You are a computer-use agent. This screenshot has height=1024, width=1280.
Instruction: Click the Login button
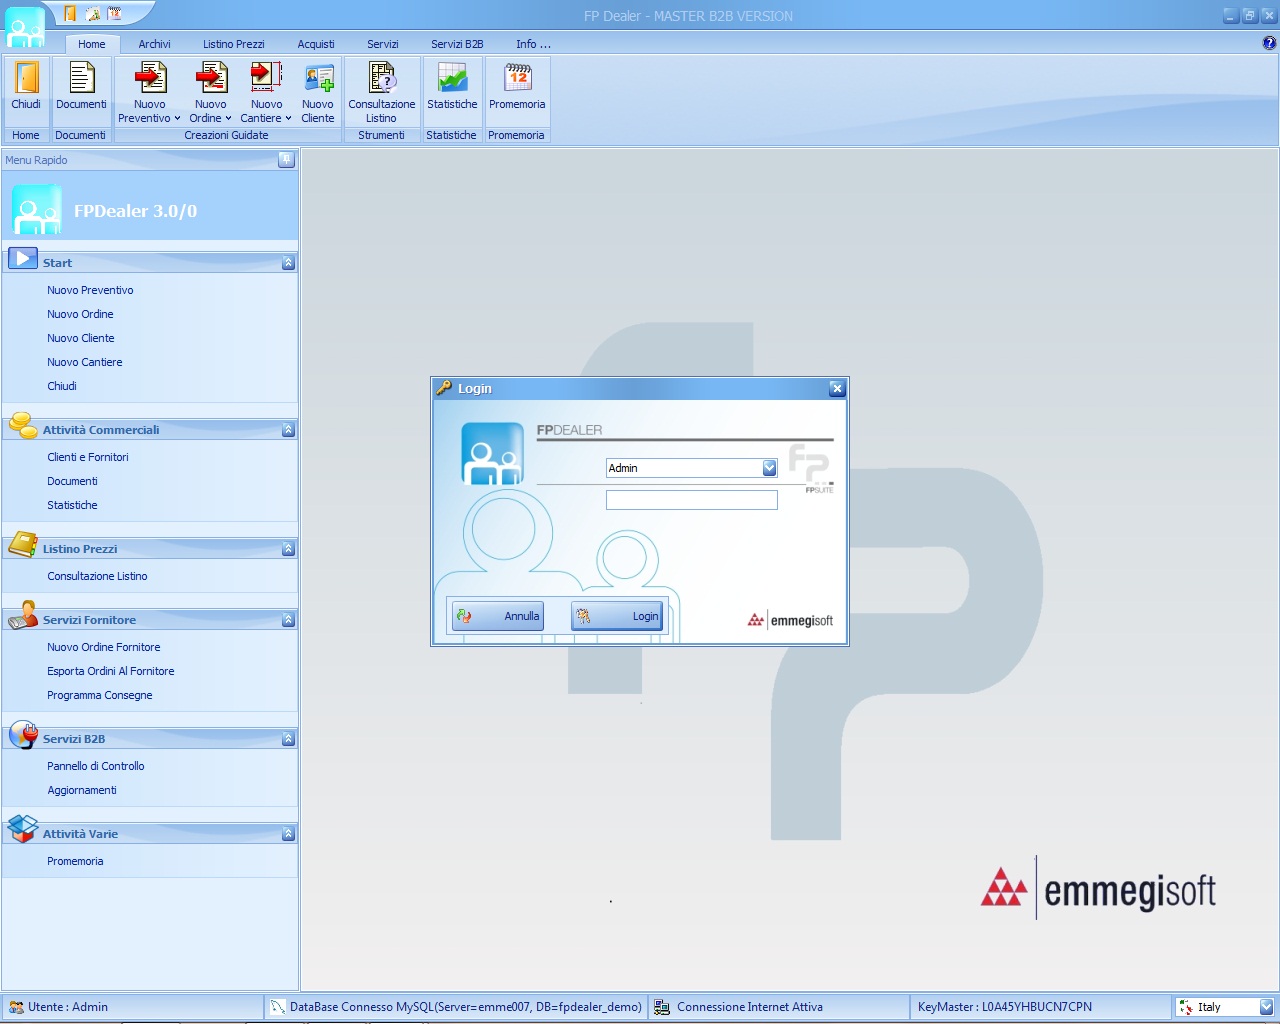[x=617, y=616]
